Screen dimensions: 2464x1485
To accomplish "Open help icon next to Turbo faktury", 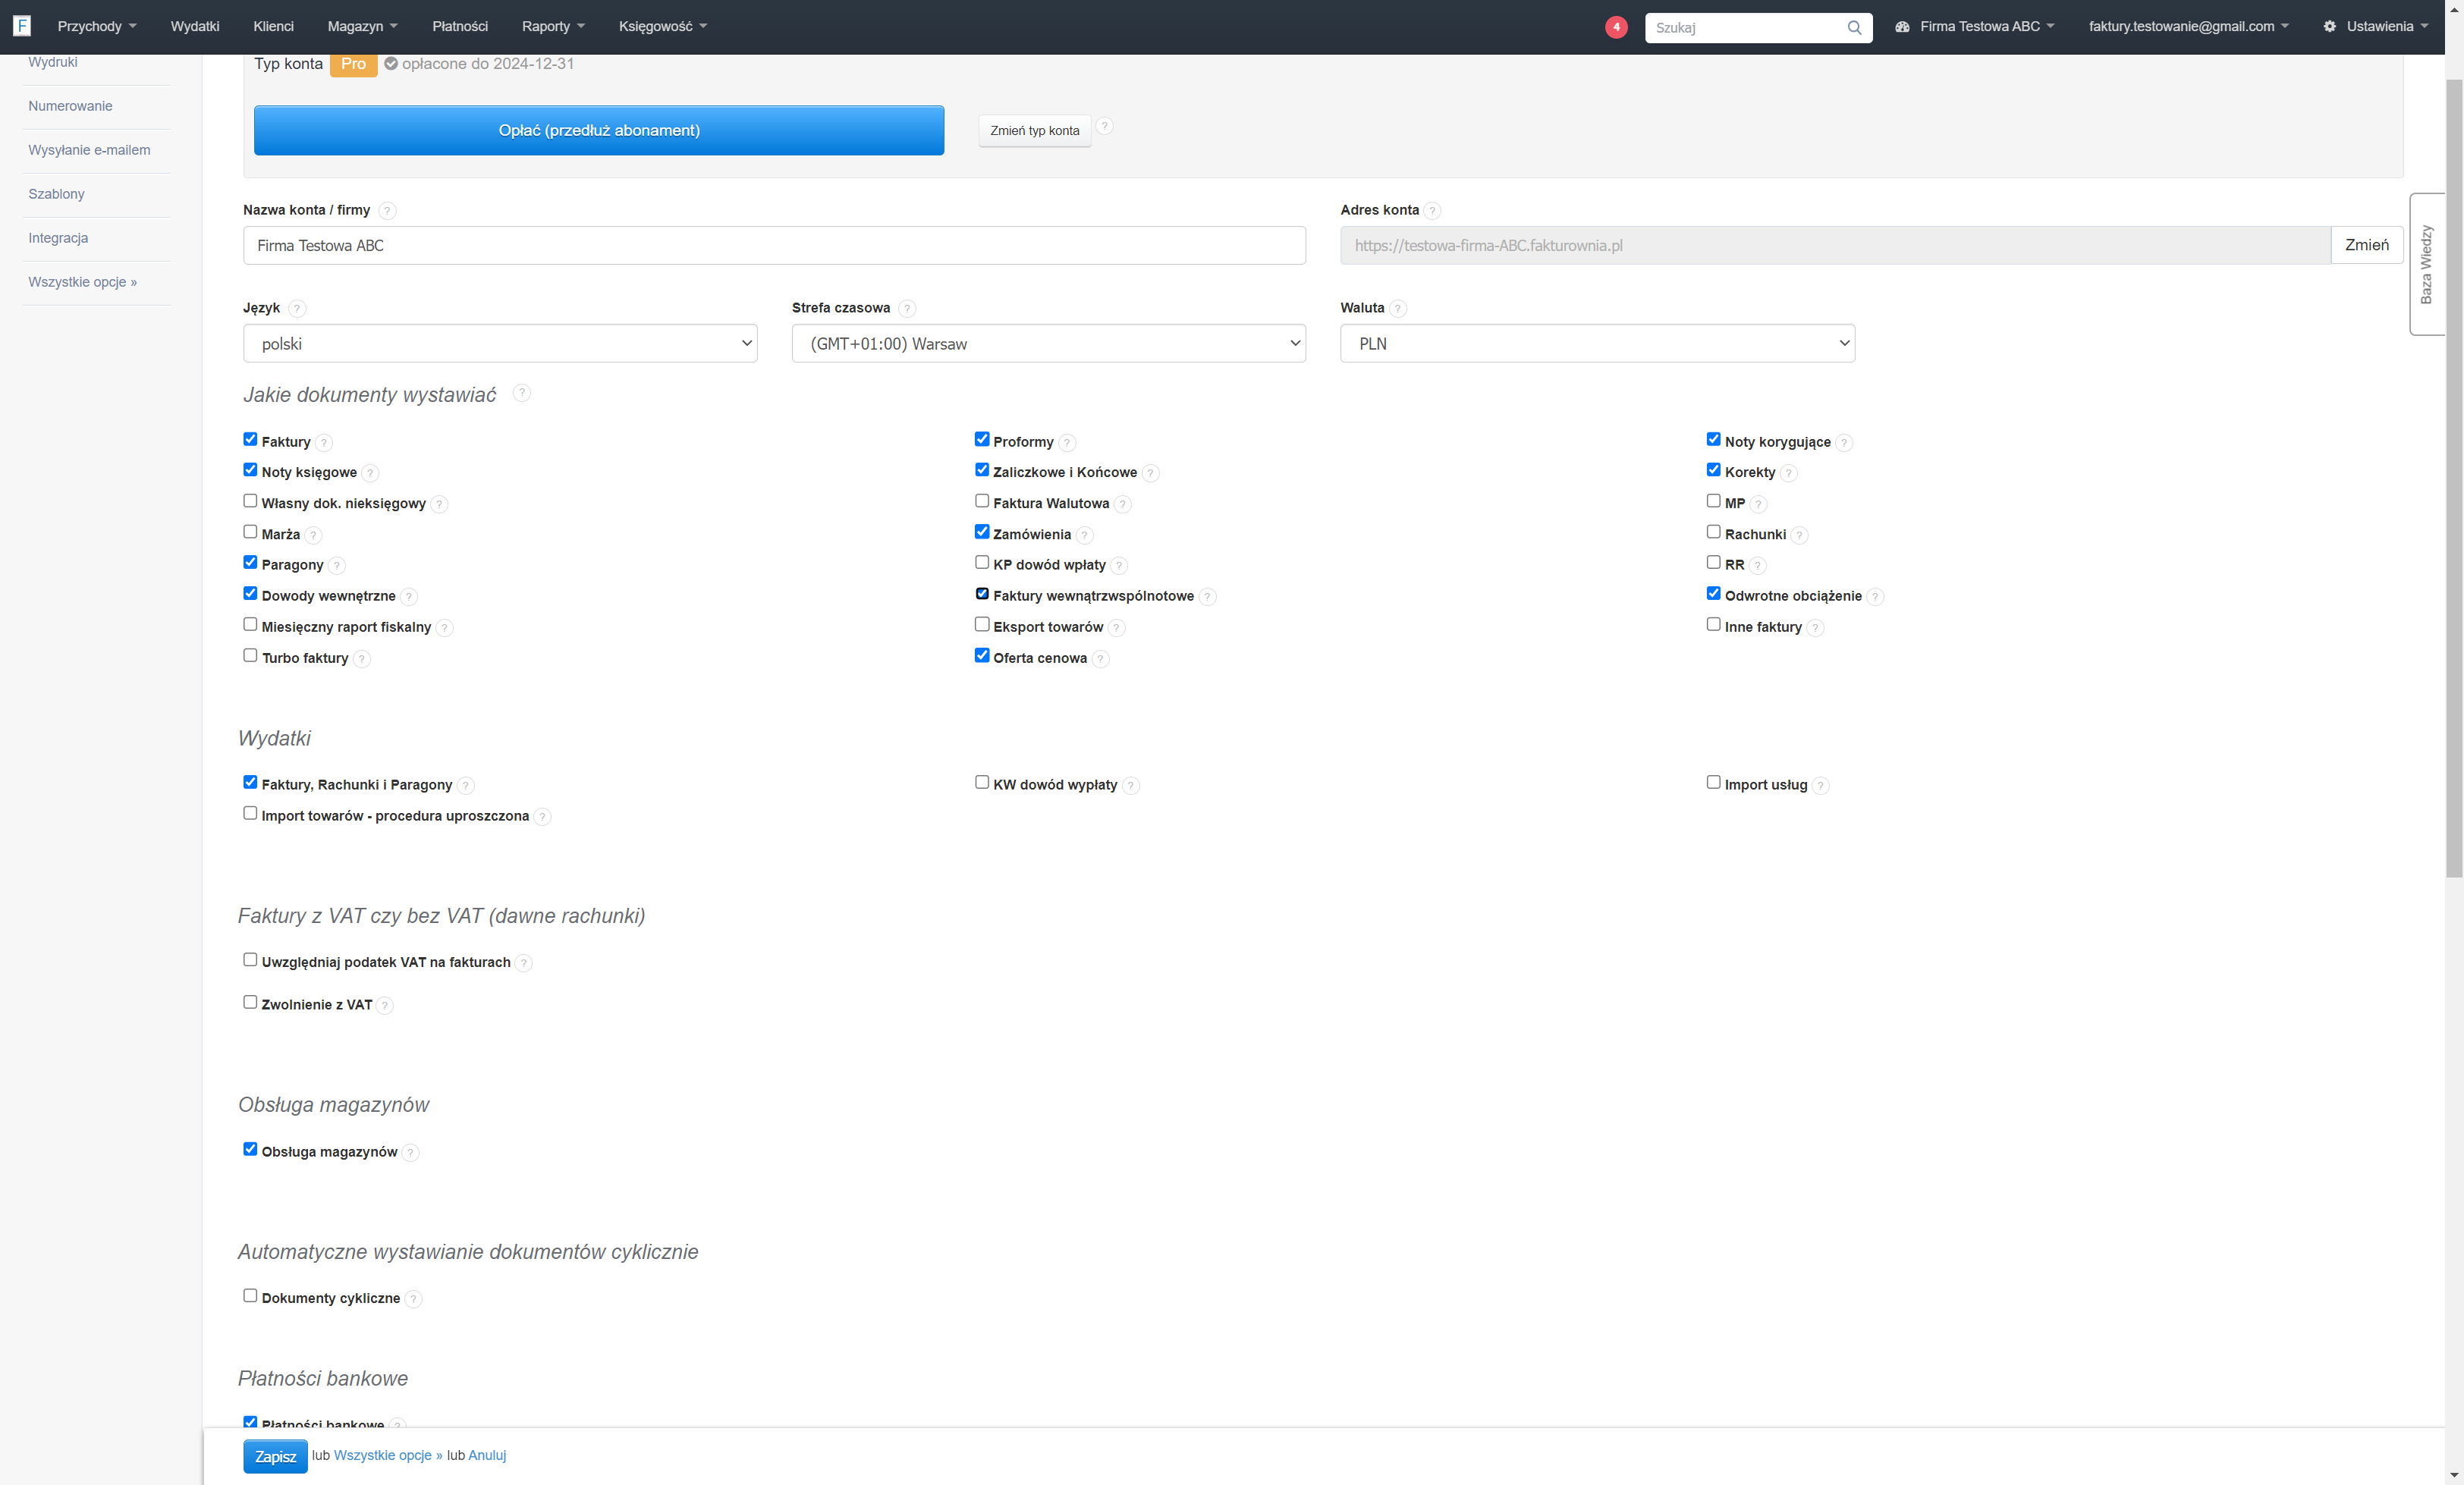I will (x=362, y=658).
